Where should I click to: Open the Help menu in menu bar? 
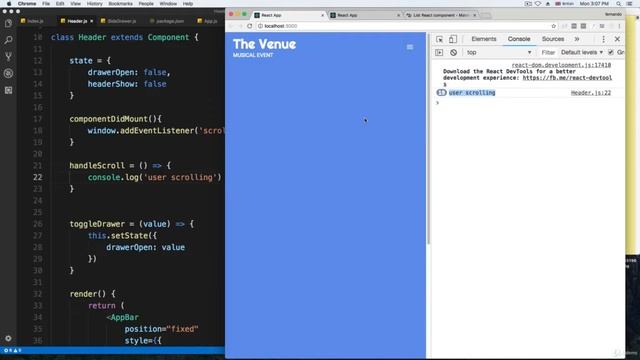click(188, 4)
